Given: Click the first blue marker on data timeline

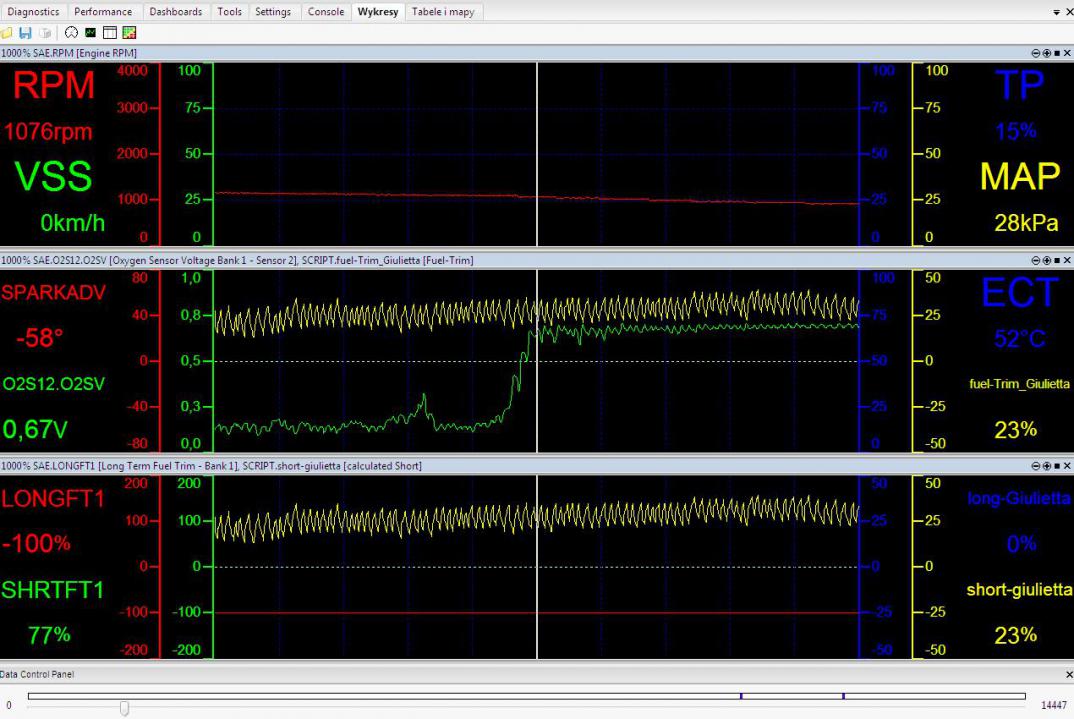Looking at the screenshot, I should tap(741, 696).
